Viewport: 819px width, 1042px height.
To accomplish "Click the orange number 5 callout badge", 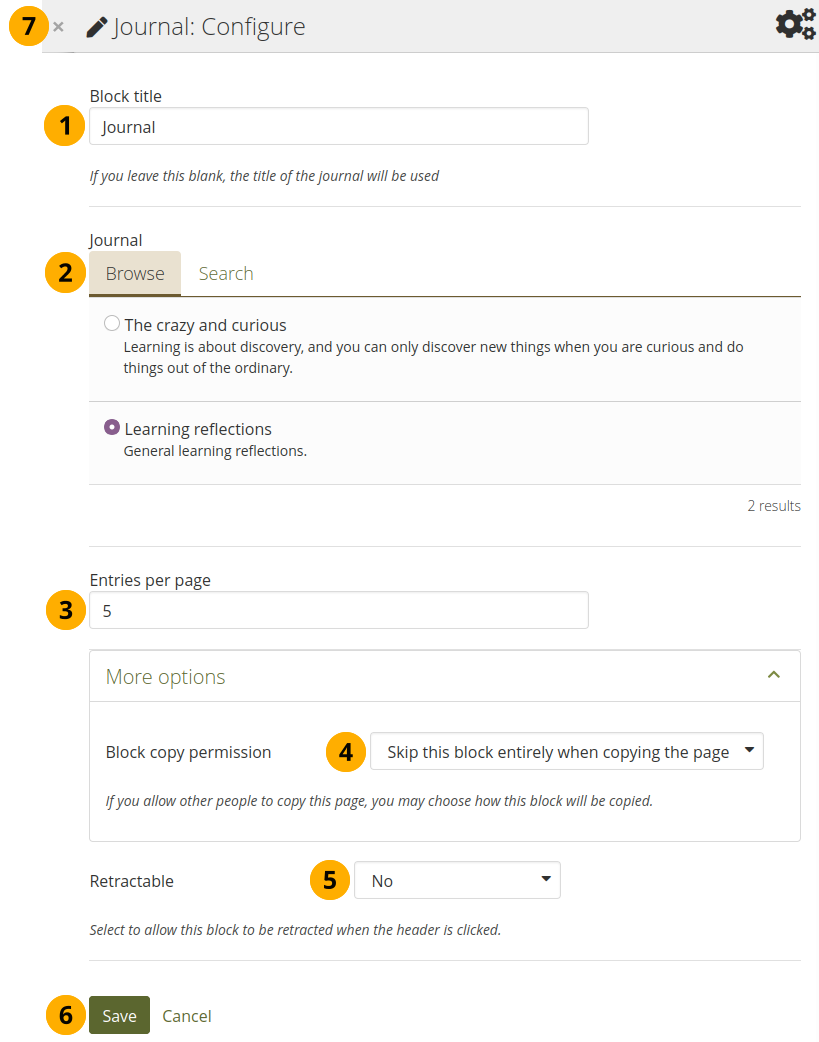I will (330, 881).
